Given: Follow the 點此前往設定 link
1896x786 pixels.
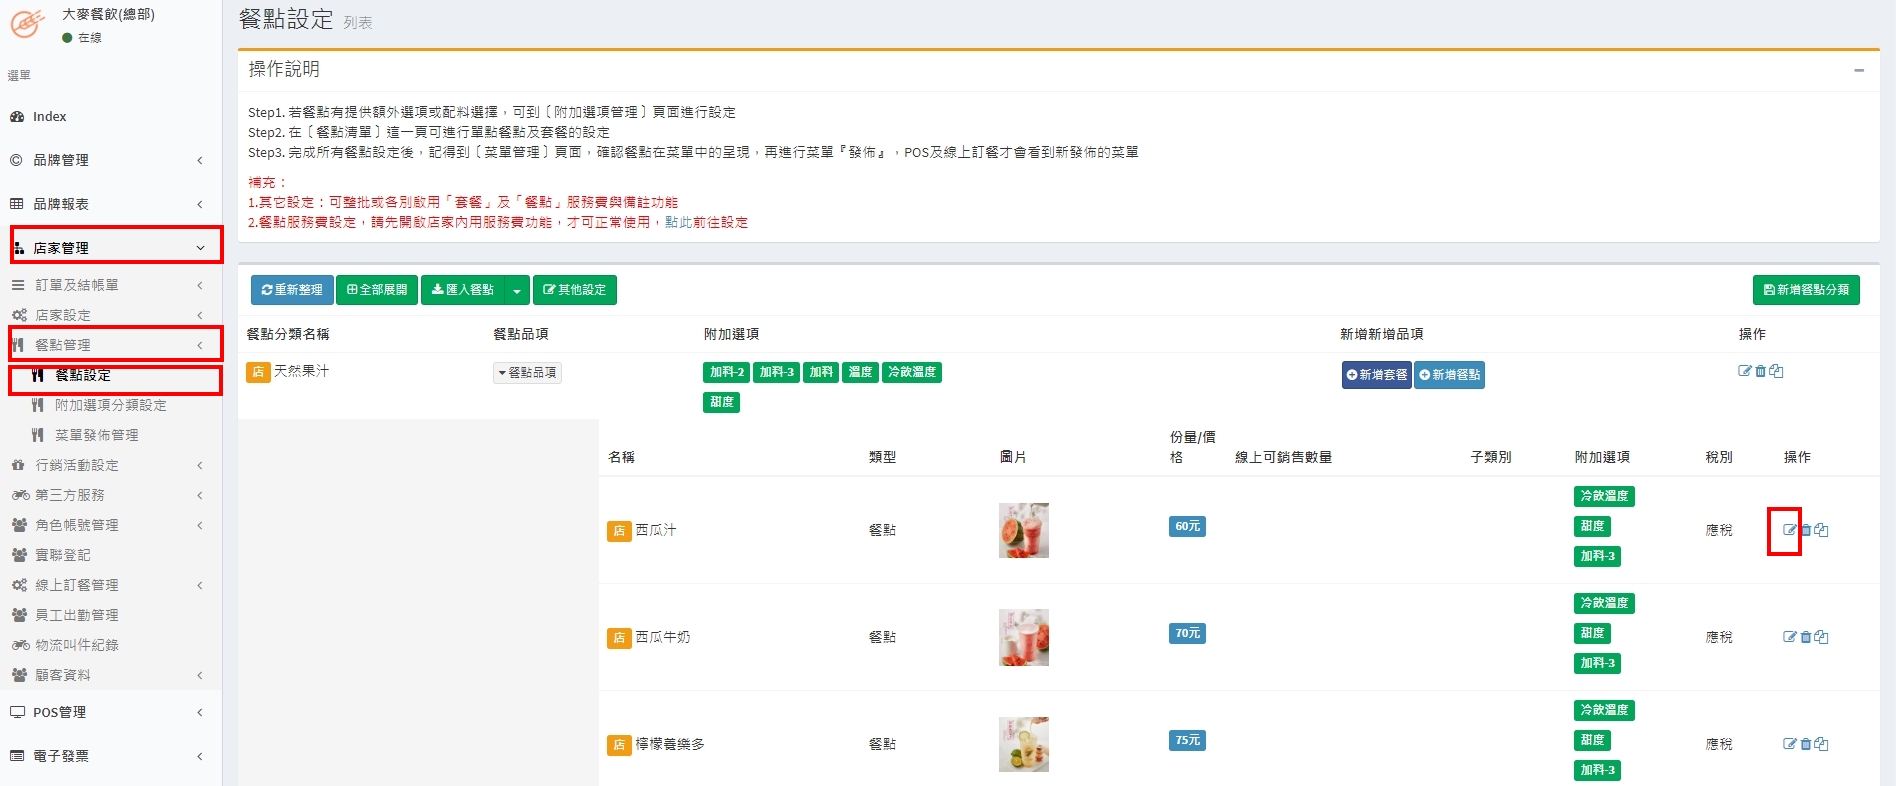Looking at the screenshot, I should 706,222.
